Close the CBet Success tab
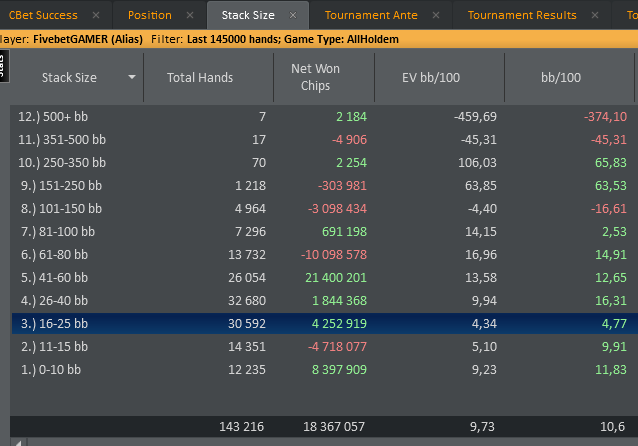The width and height of the screenshot is (638, 446). [95, 16]
